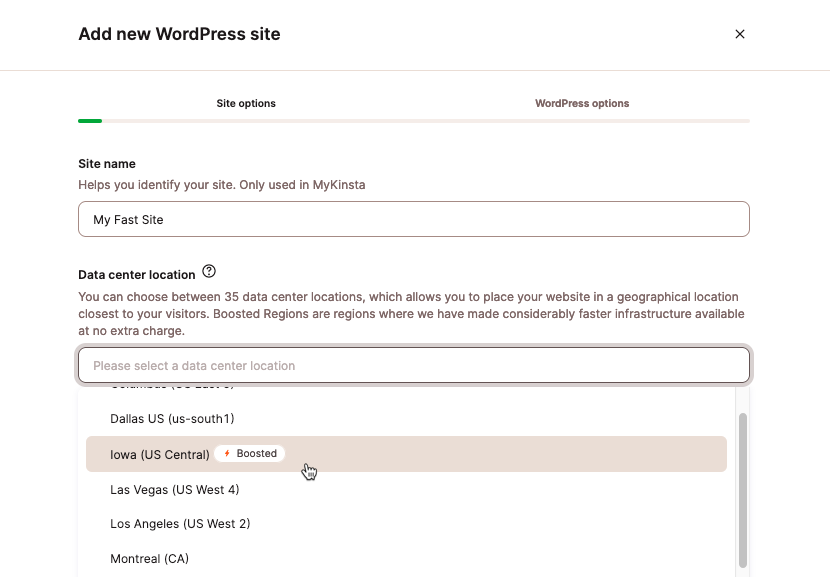Select Dallas US (us-south1) from the list
The image size is (830, 577).
coord(172,419)
